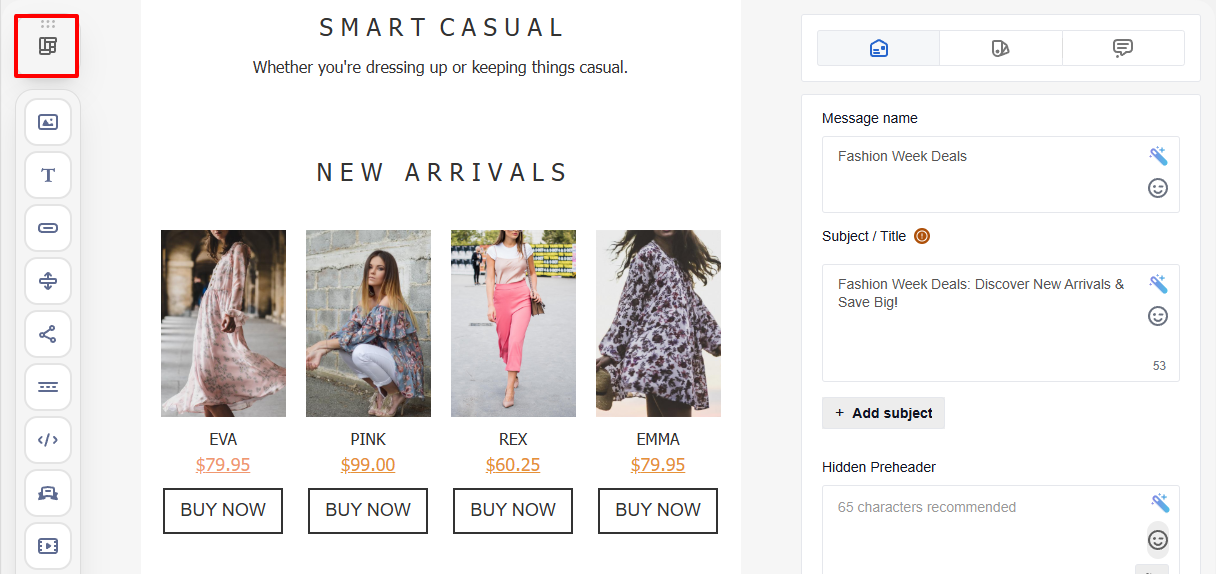Select the "Whether you're dressing up" paragraph

[x=440, y=68]
